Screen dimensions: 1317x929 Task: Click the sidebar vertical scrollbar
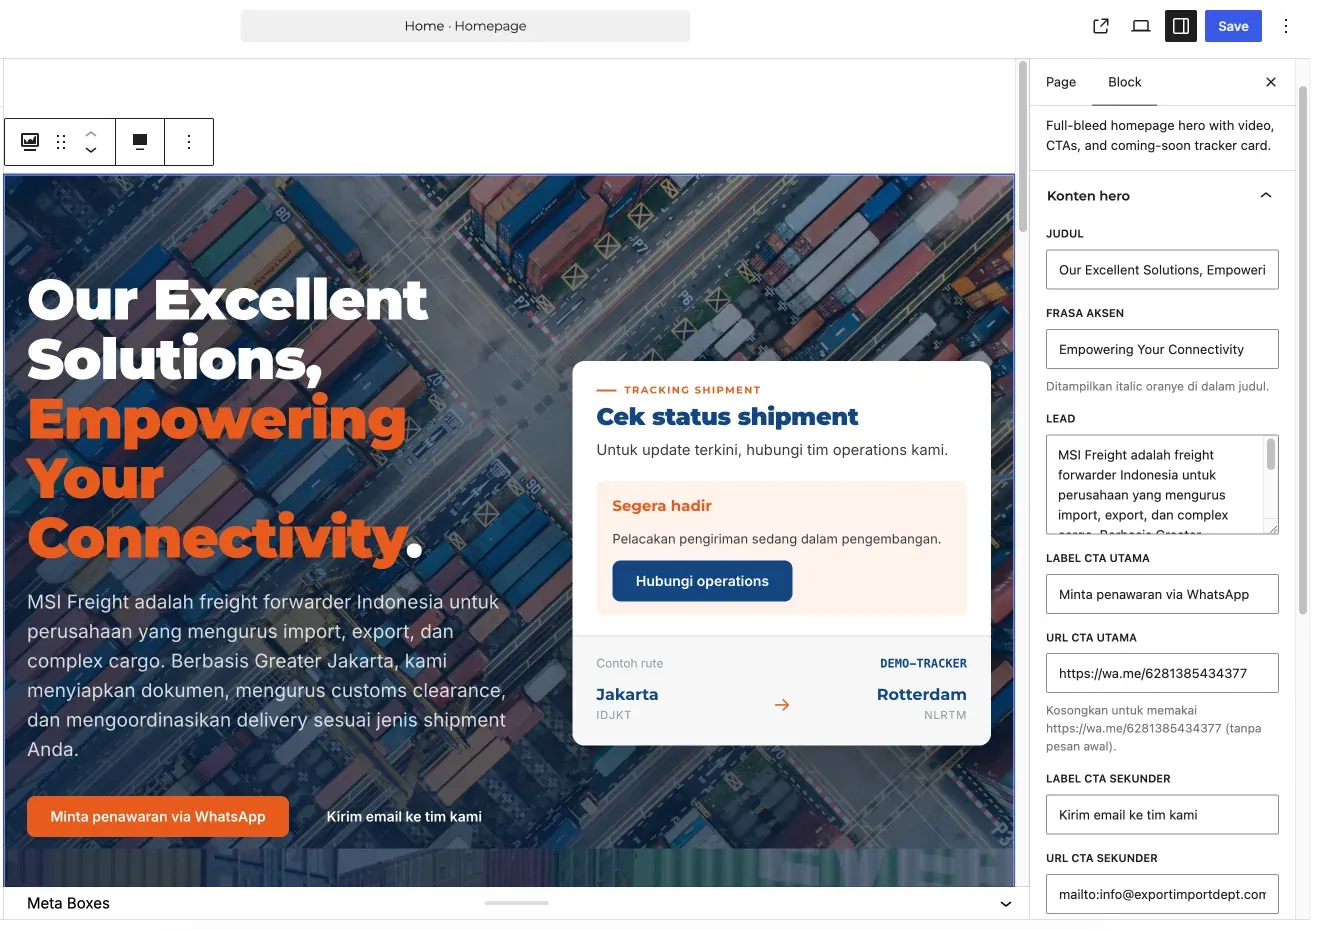pos(1303,350)
